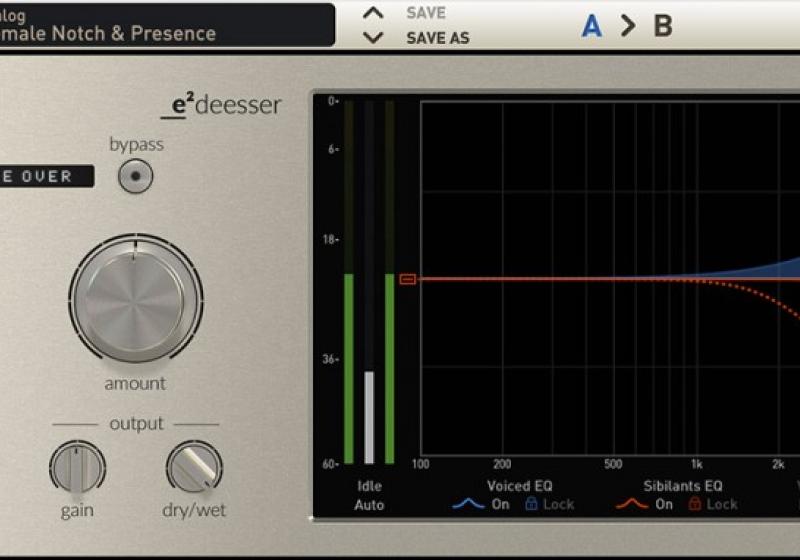Select the next preset with down chevron
The width and height of the screenshot is (800, 560).
(373, 38)
